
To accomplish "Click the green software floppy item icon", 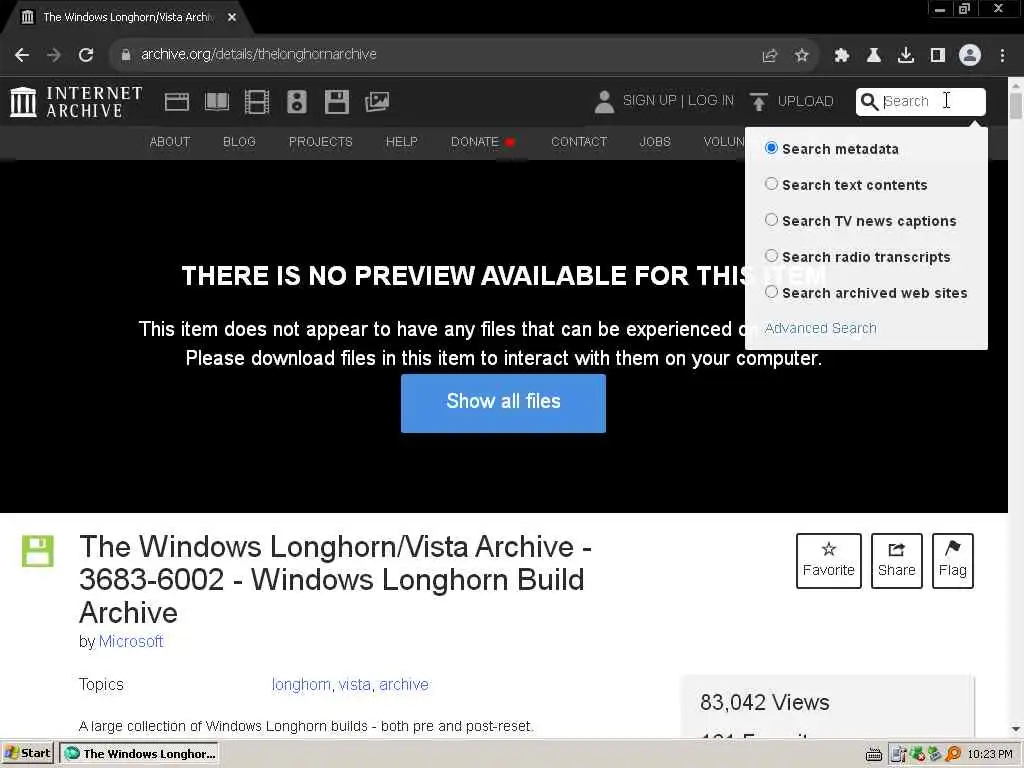I will coord(38,551).
